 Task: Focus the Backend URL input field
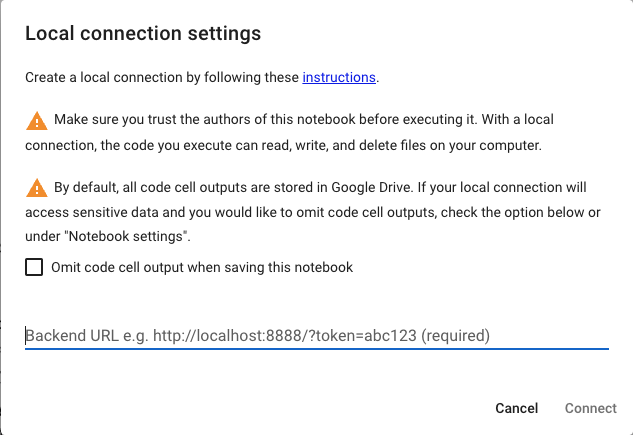tap(316, 335)
